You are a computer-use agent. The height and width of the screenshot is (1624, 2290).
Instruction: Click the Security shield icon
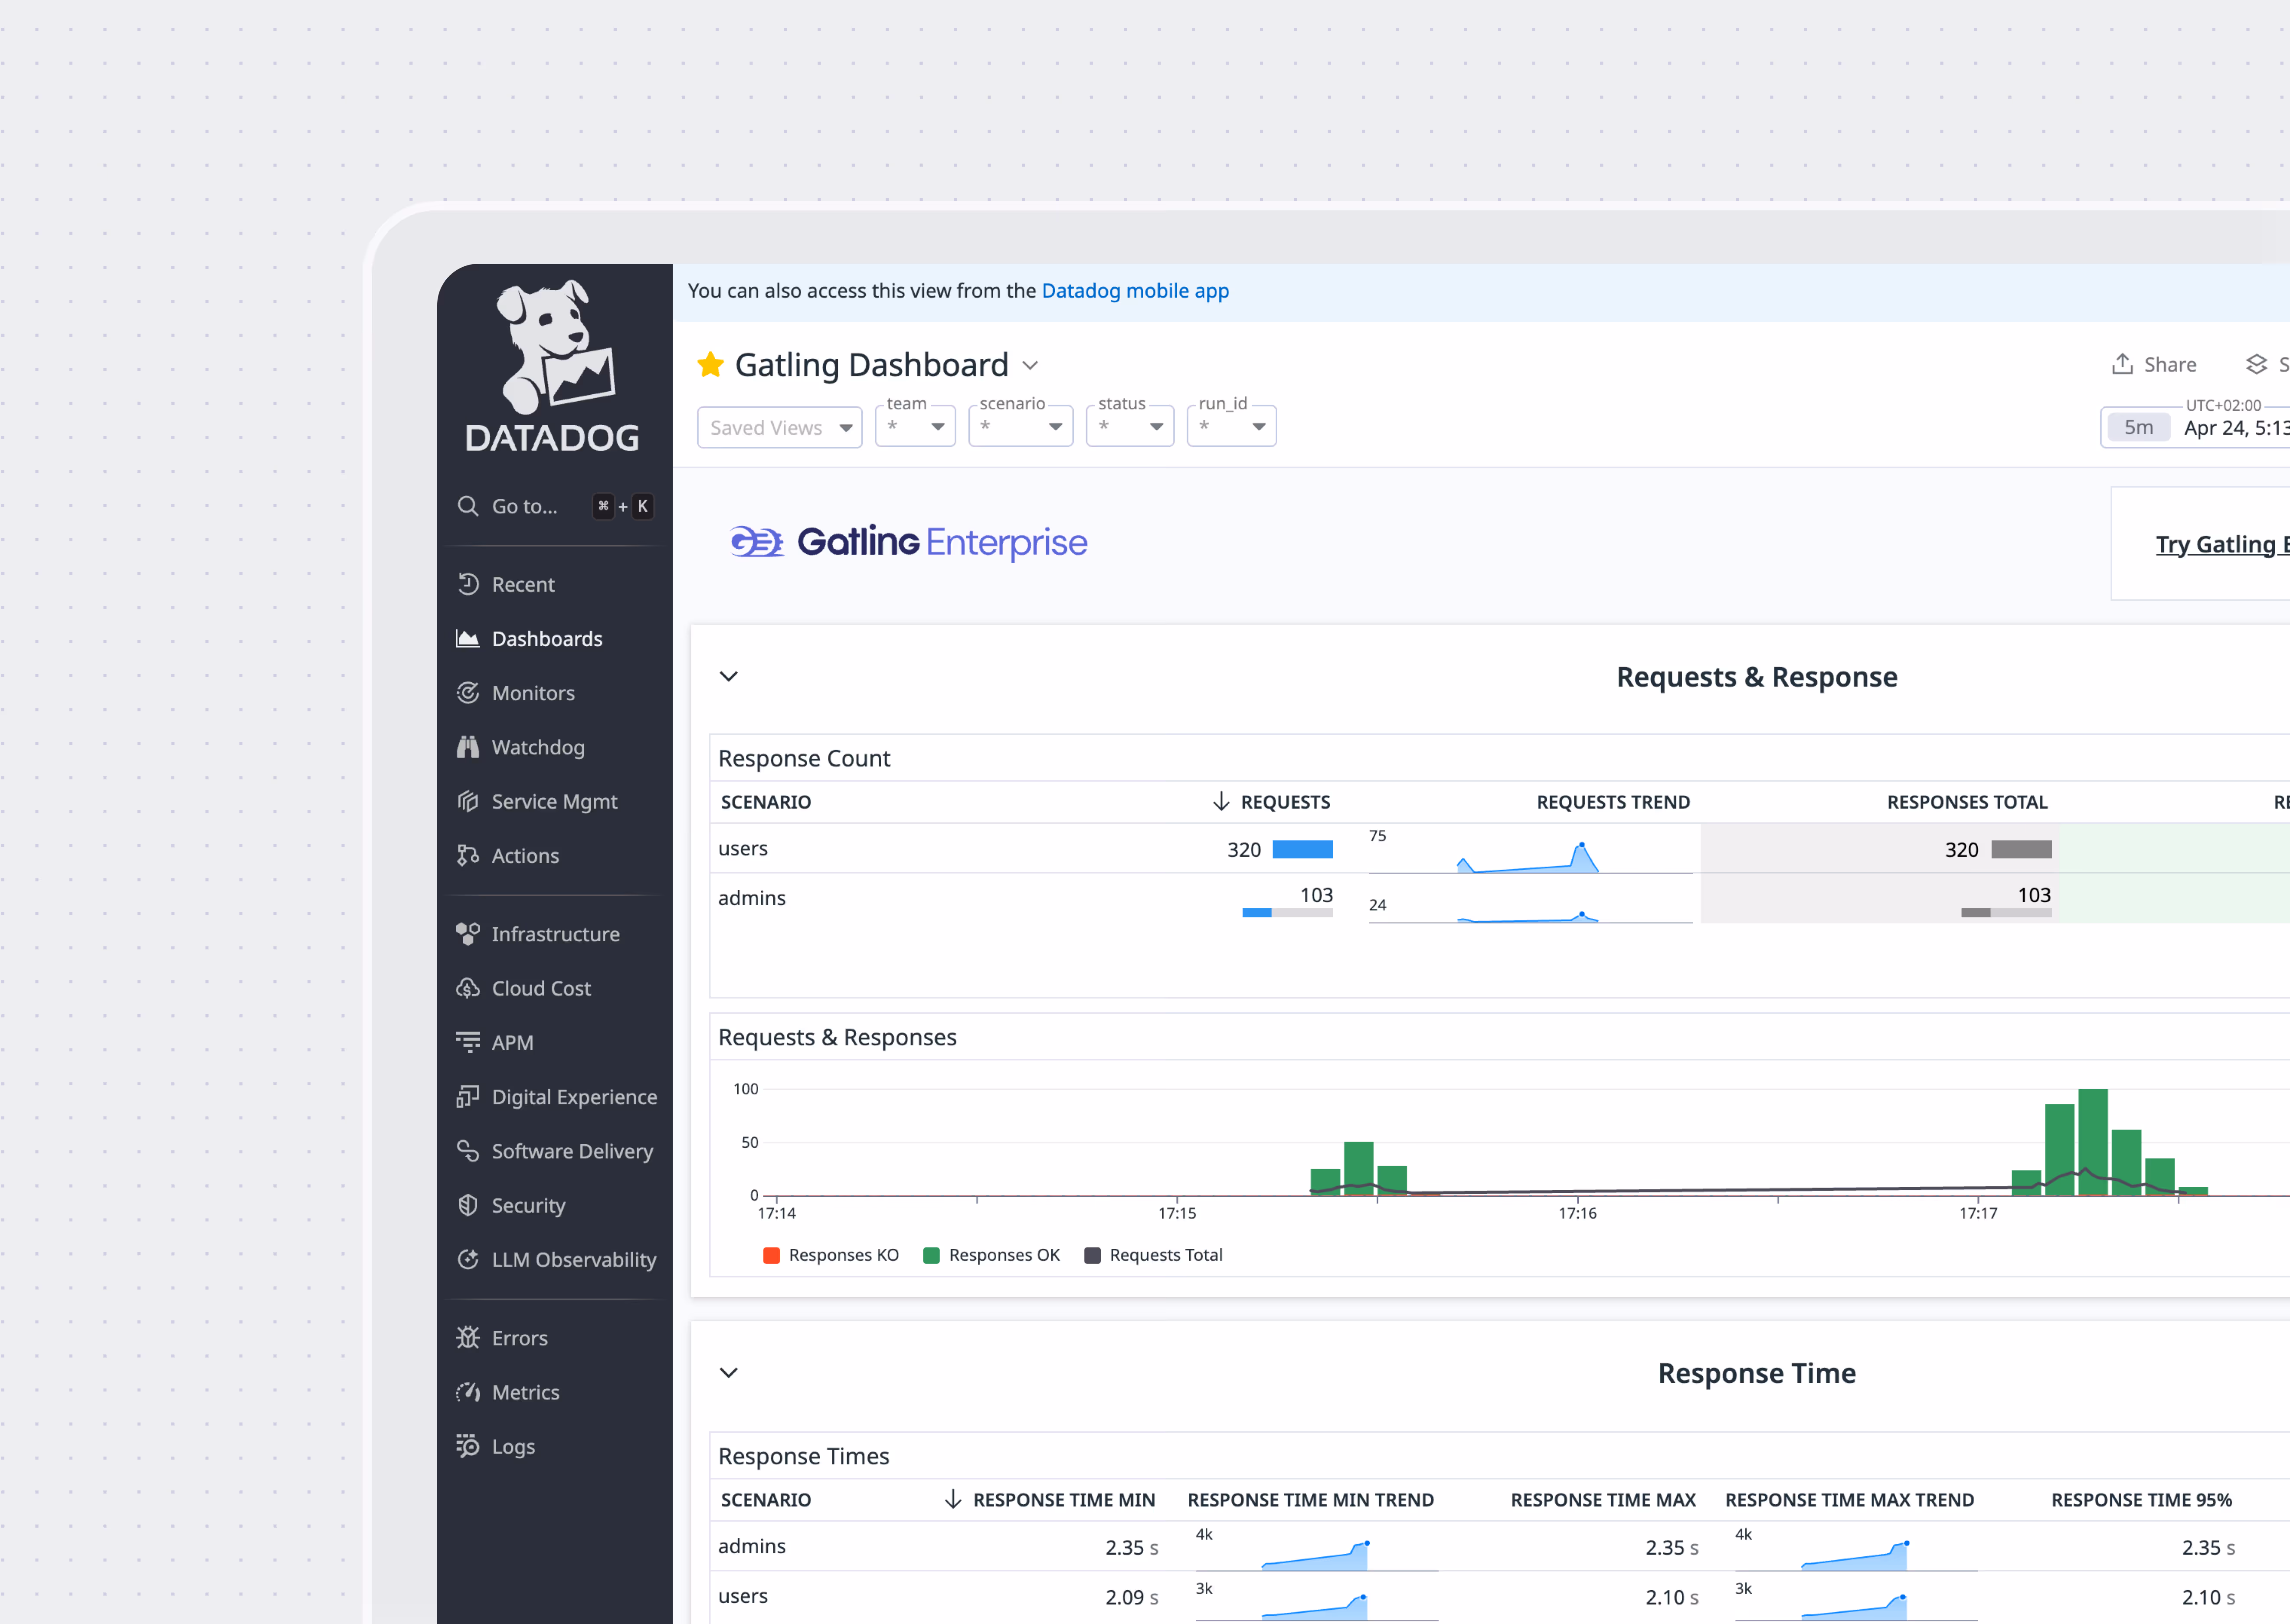[x=468, y=1205]
